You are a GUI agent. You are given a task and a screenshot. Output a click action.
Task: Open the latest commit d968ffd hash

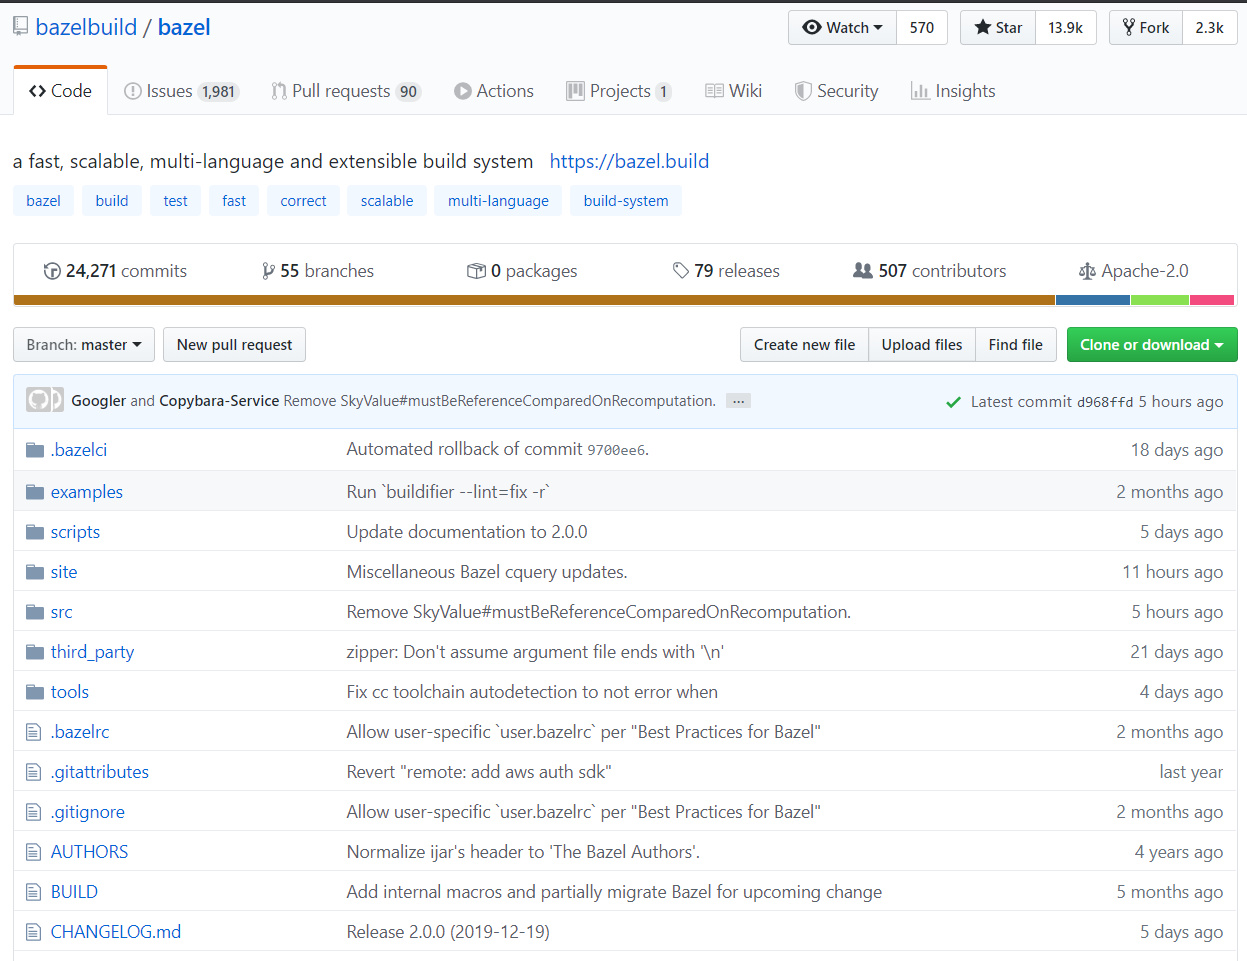click(x=1105, y=402)
